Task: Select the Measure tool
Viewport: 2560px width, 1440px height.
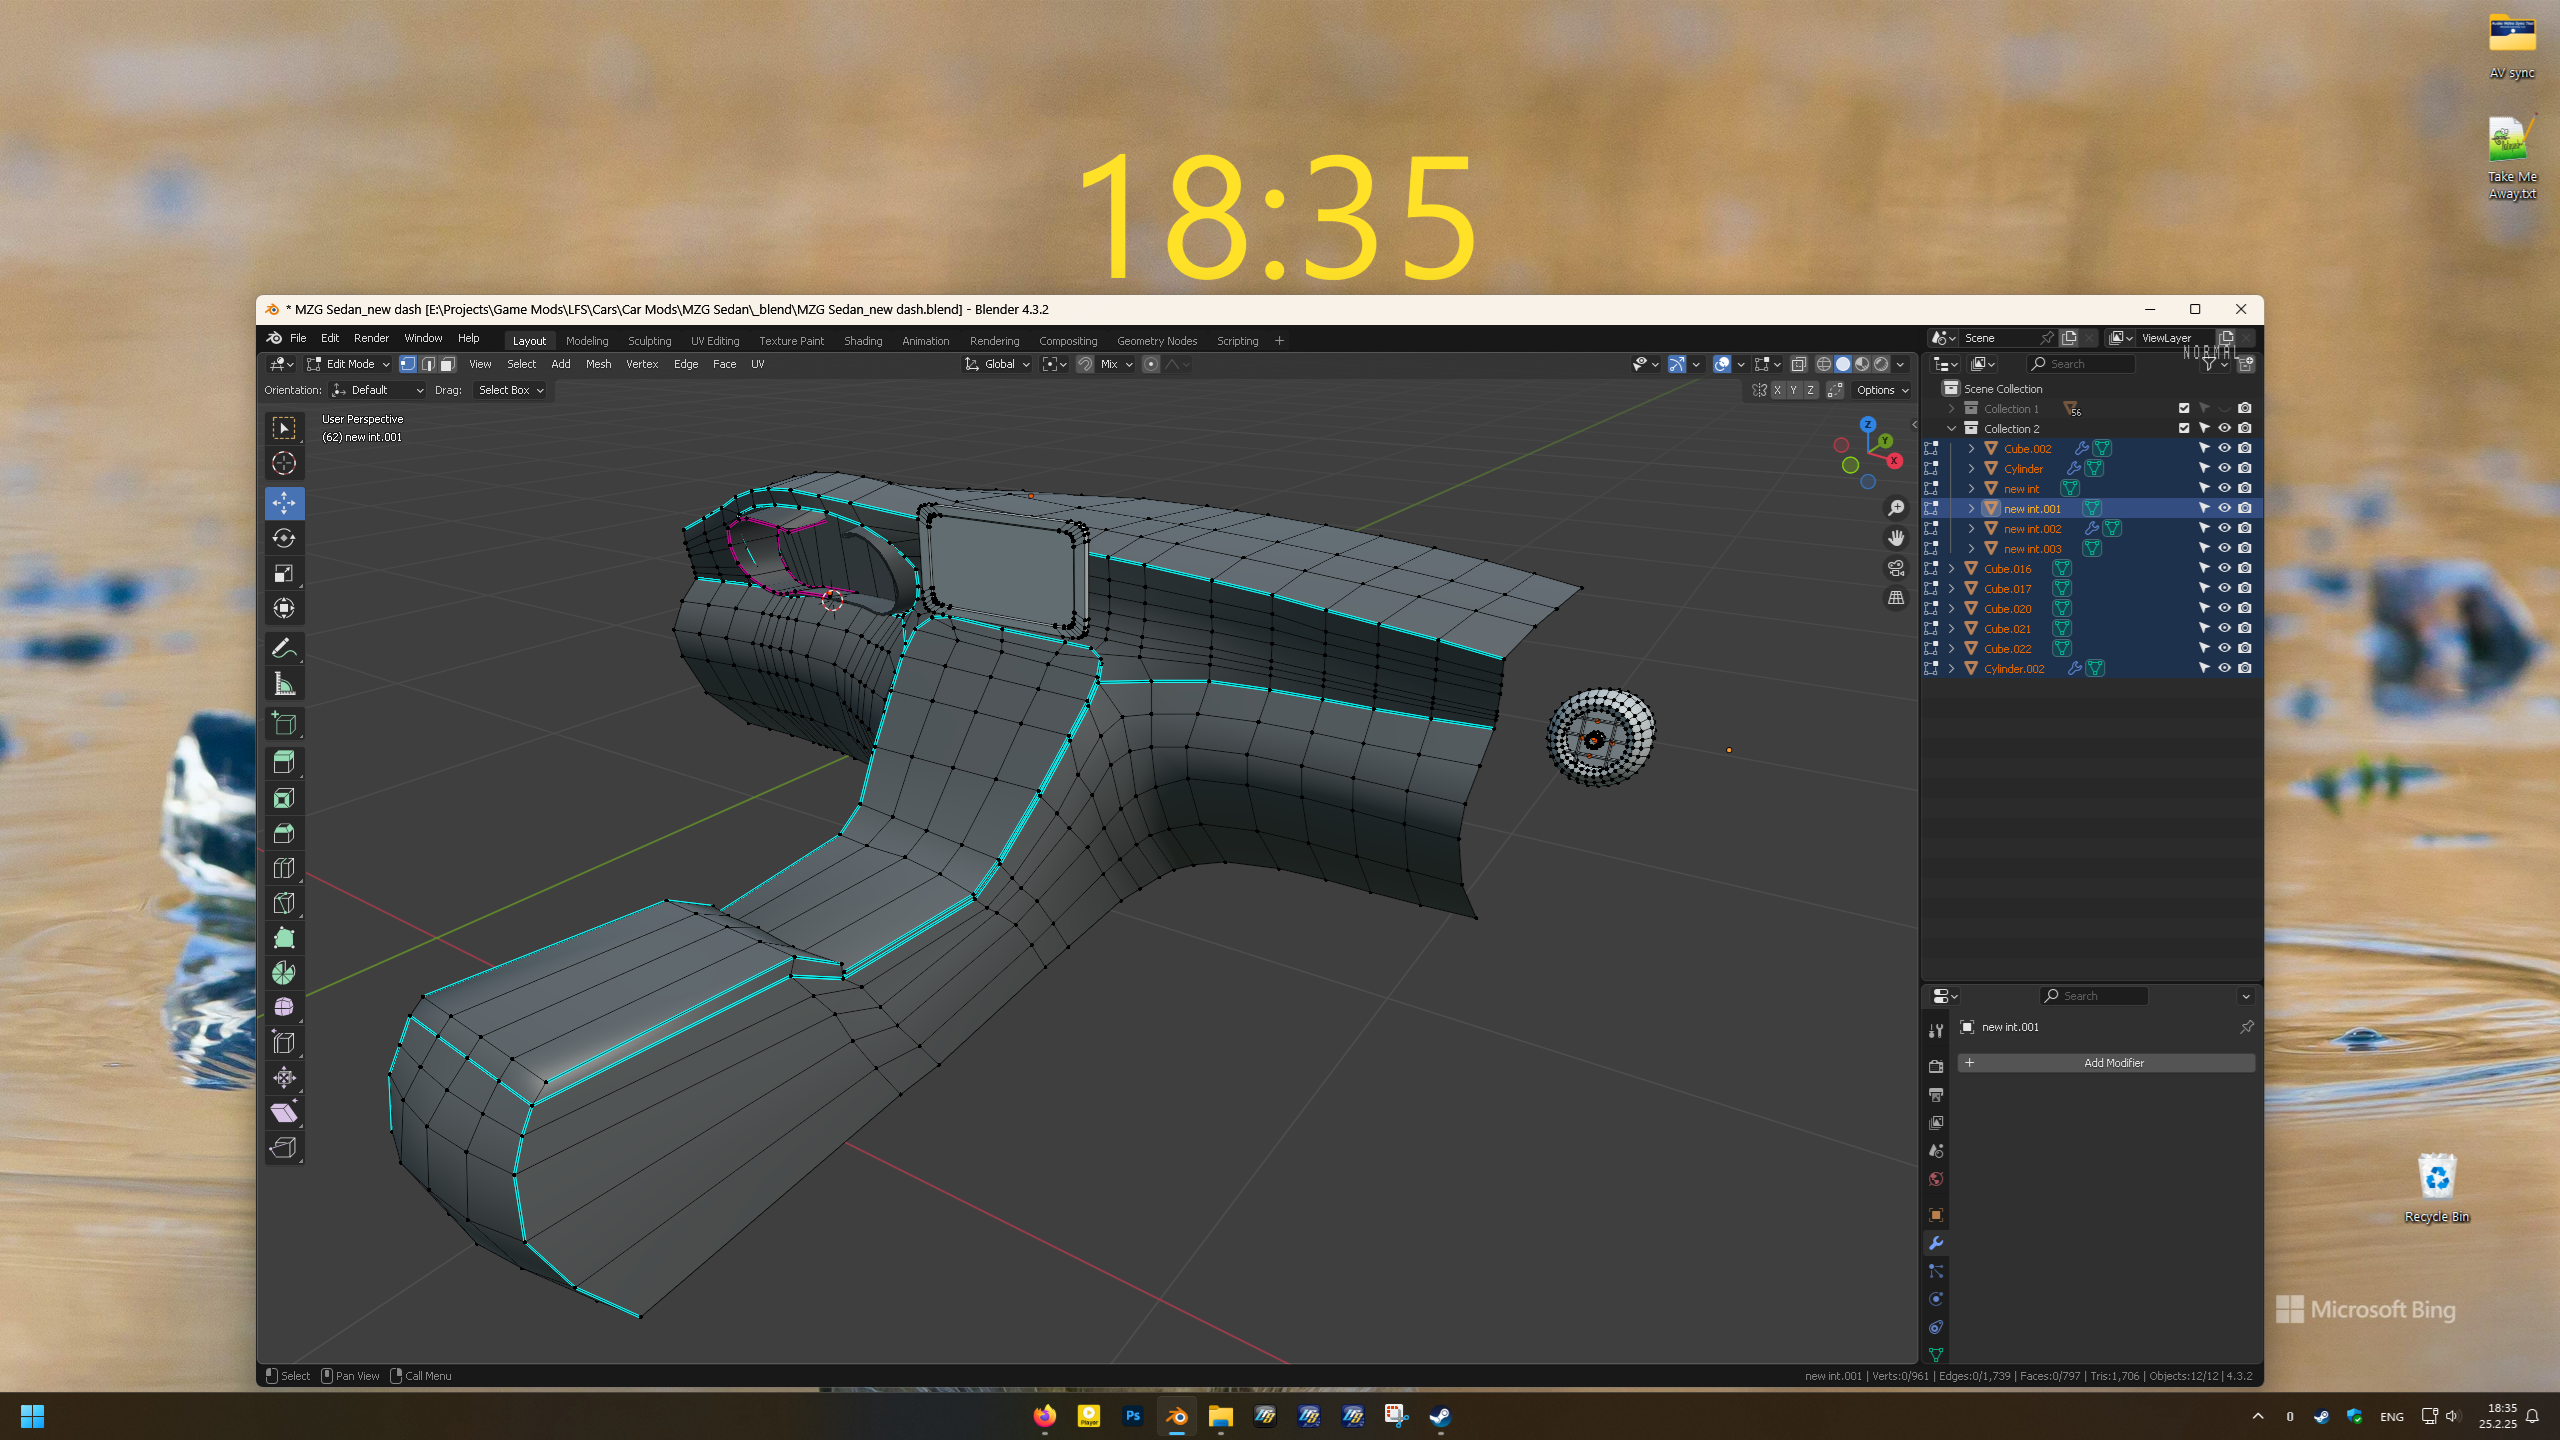Action: (284, 684)
